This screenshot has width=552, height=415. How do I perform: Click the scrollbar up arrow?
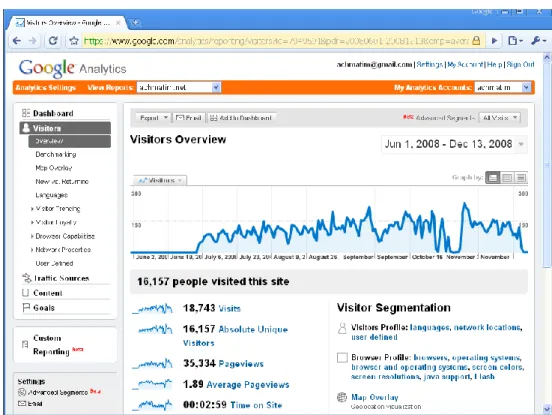click(547, 57)
